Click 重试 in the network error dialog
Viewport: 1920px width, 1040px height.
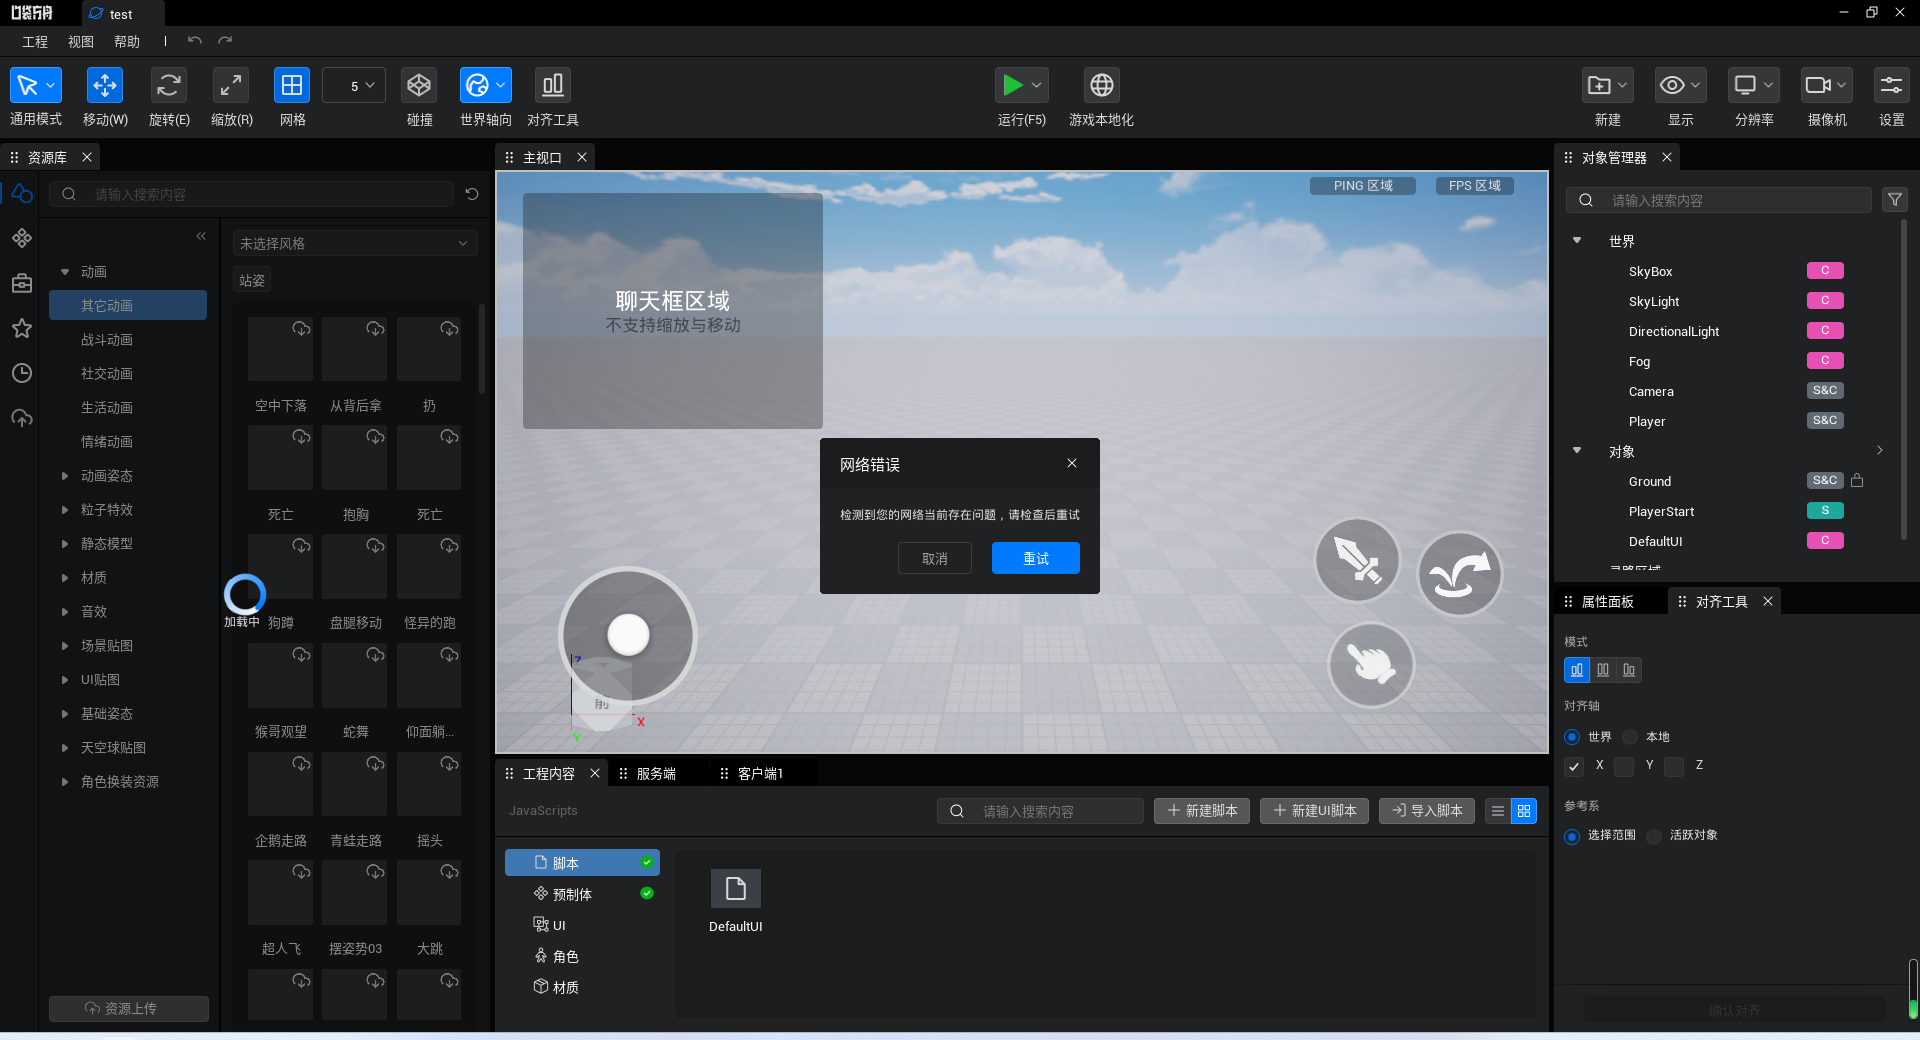point(1036,558)
